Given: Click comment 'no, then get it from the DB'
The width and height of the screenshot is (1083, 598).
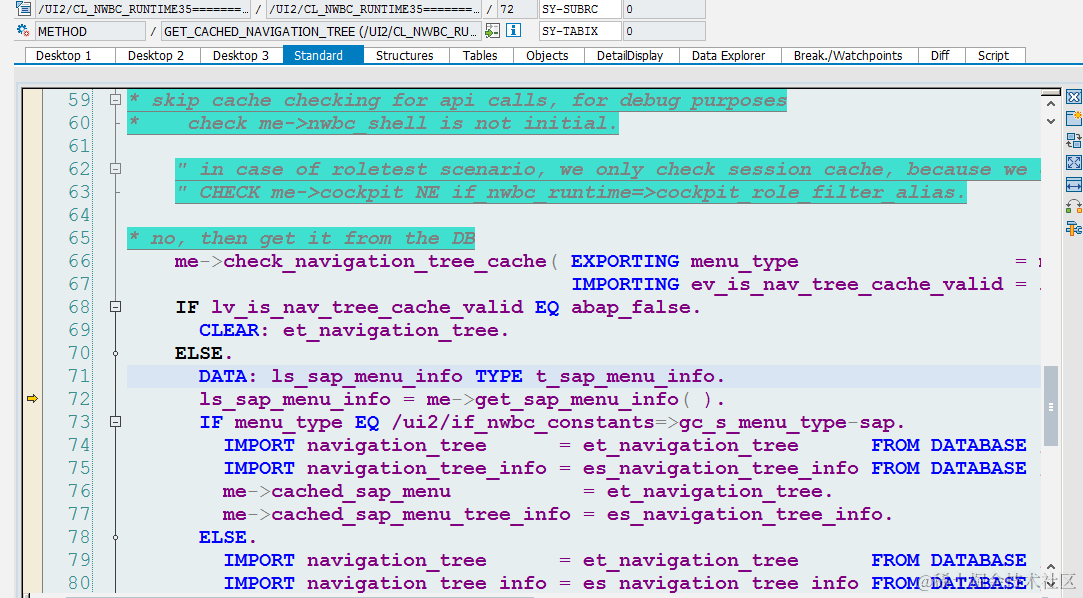Looking at the screenshot, I should click(x=313, y=238).
